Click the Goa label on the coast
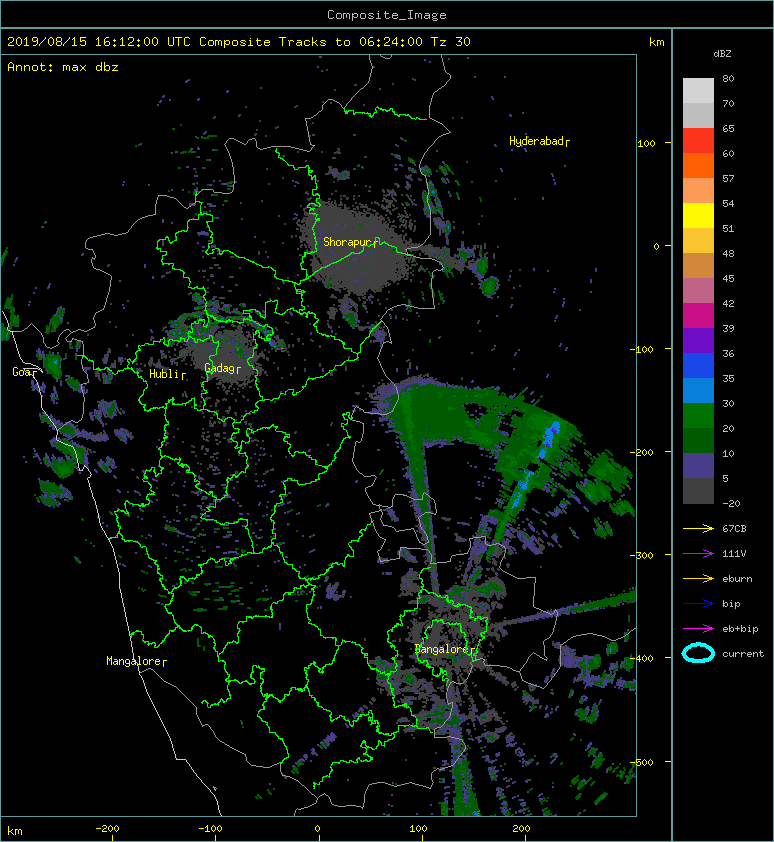 coord(25,372)
